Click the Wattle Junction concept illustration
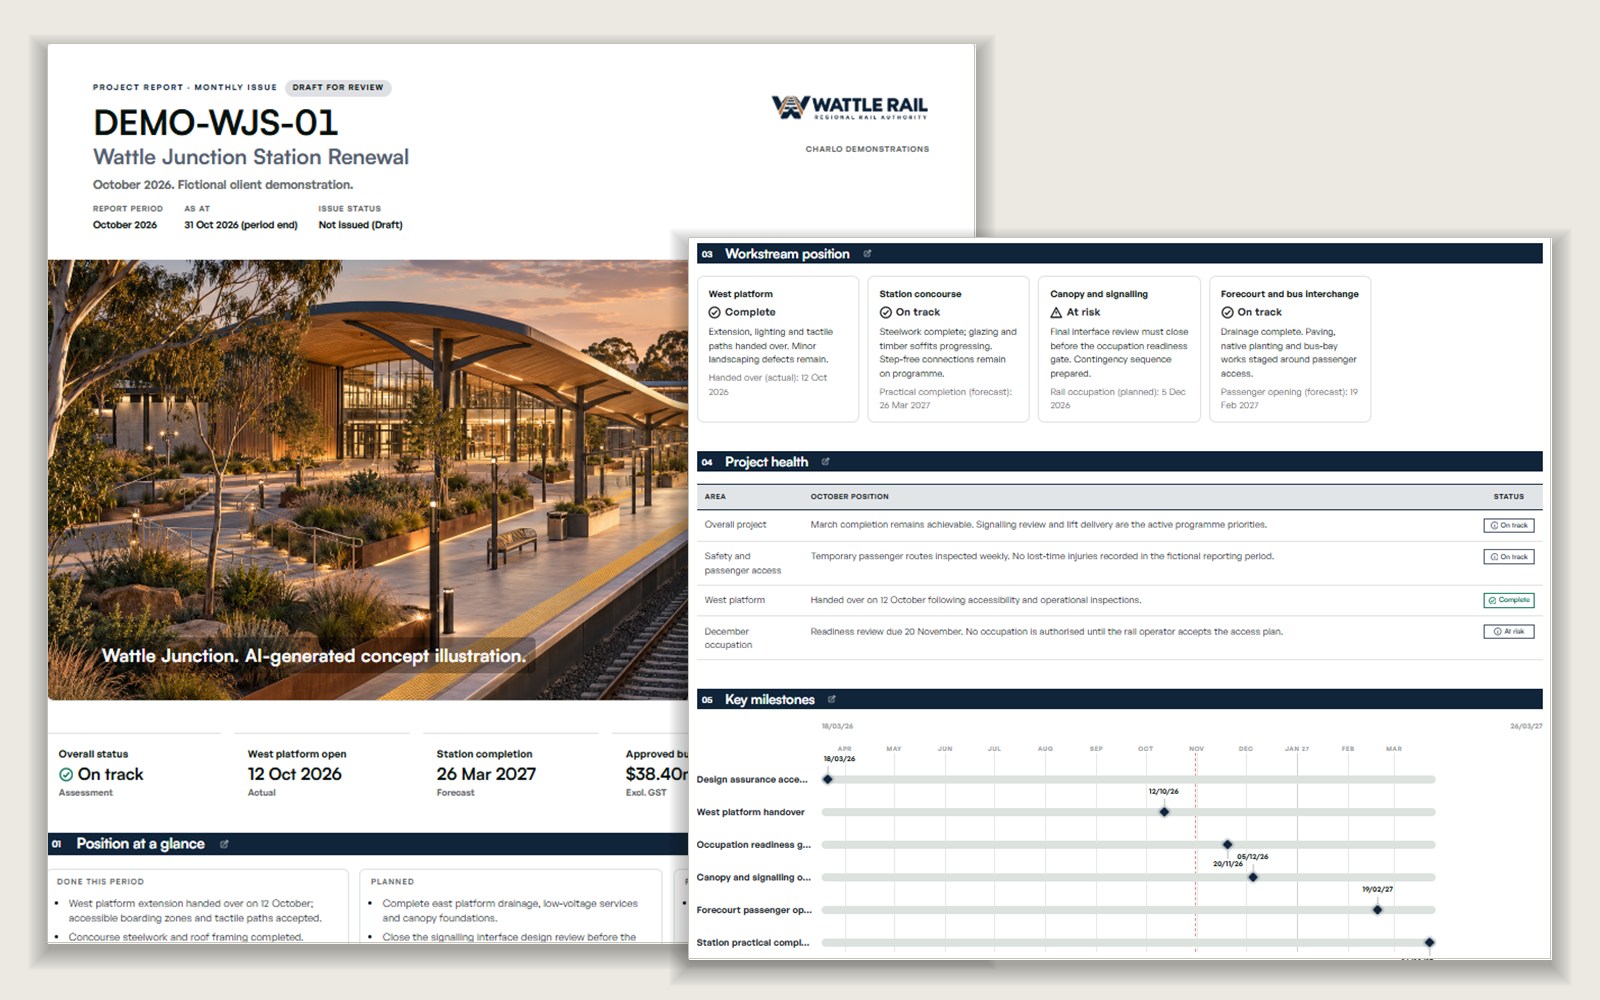This screenshot has width=1600, height=1000. tap(370, 480)
